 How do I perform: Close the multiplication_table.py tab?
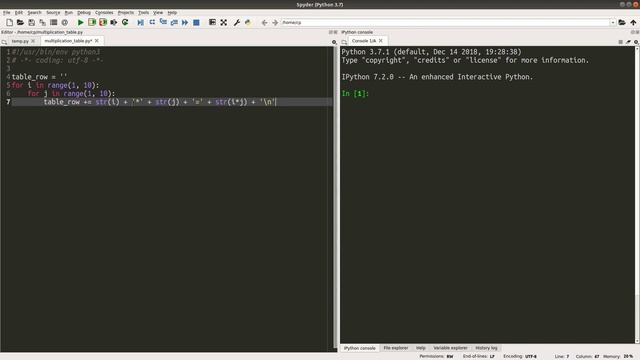coord(97,41)
